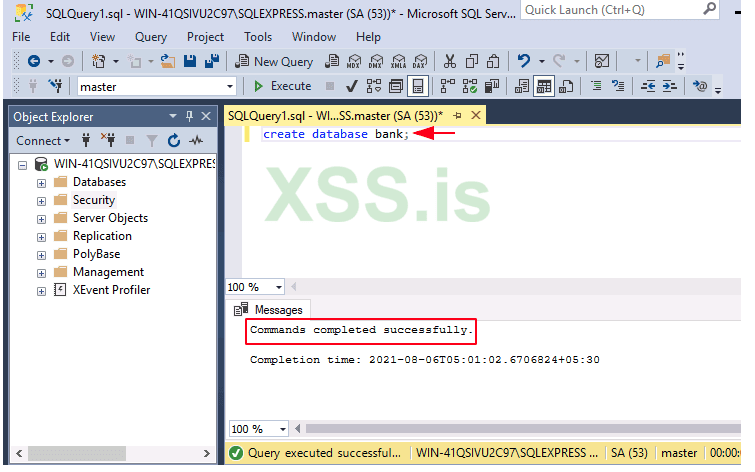This screenshot has height=472, width=755.
Task: Open a new DAX query
Action: tap(420, 61)
